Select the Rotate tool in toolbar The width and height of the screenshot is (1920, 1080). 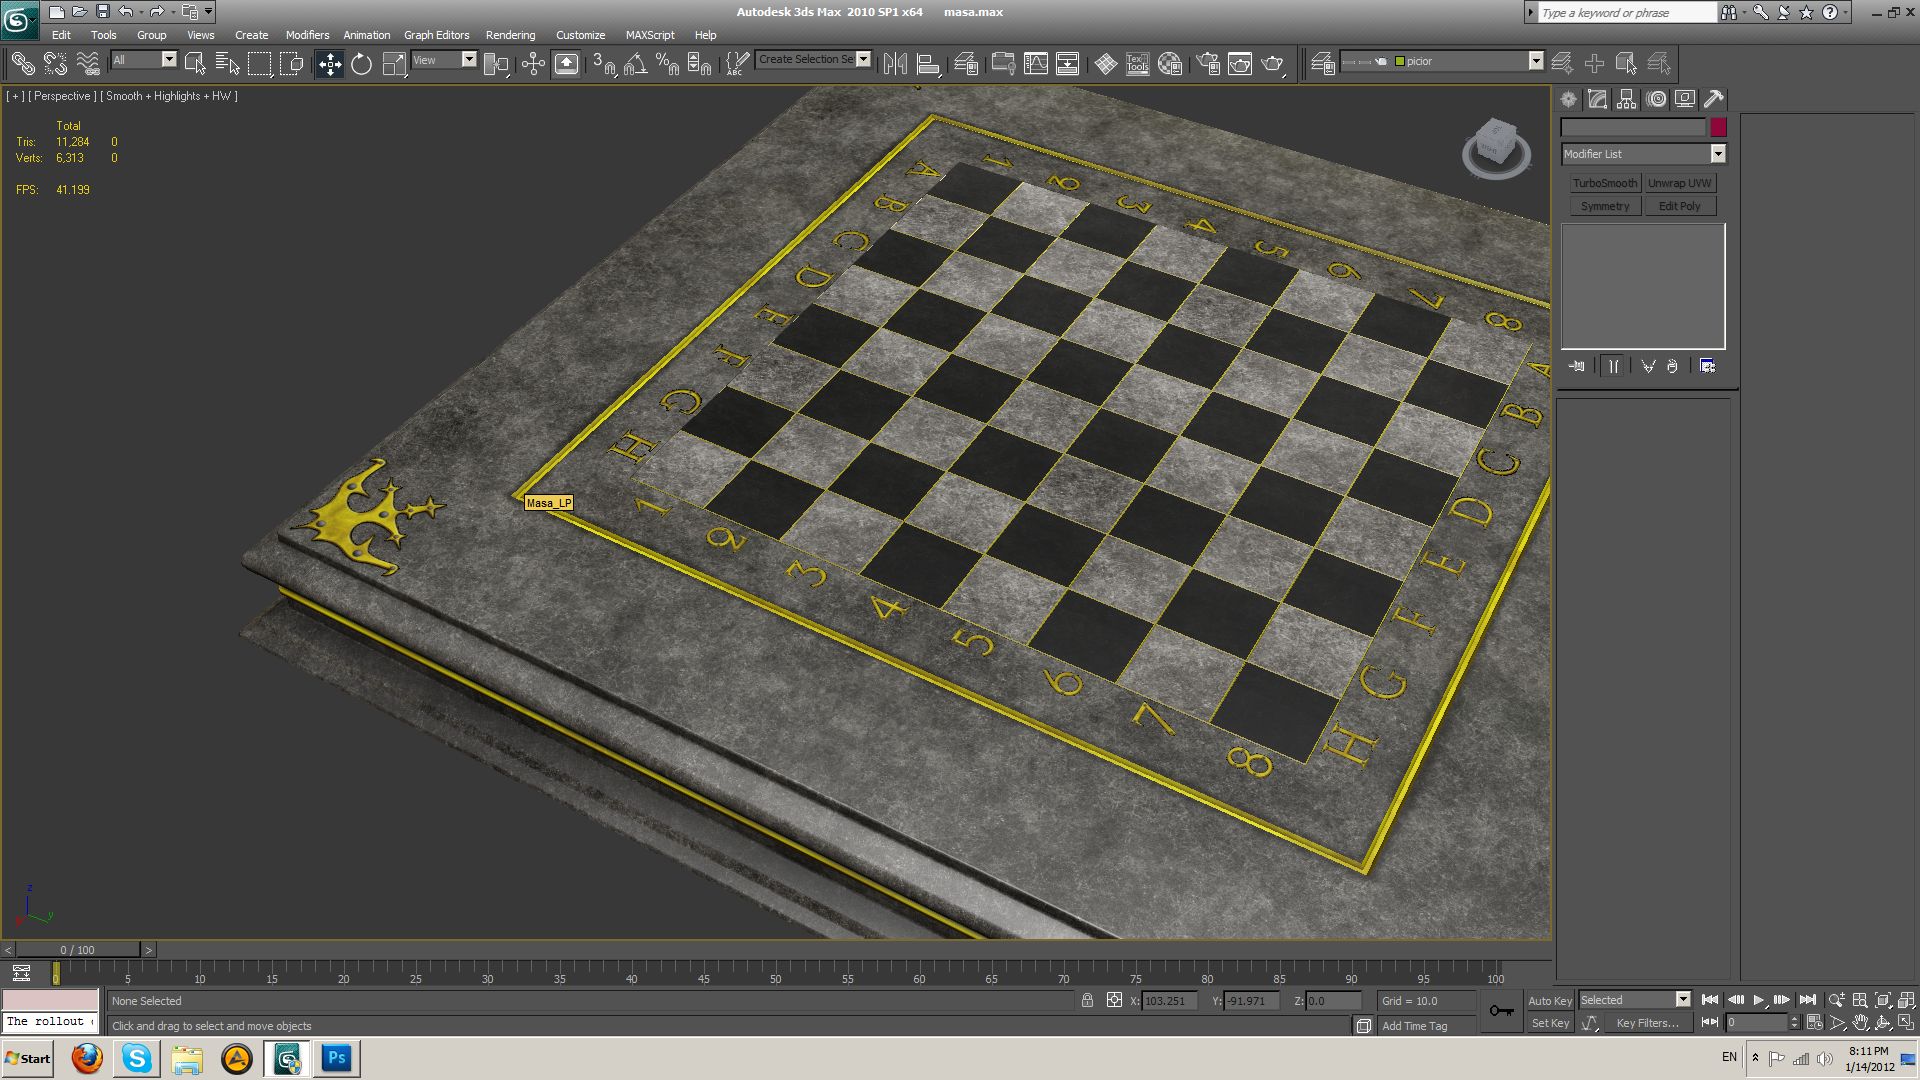(361, 64)
